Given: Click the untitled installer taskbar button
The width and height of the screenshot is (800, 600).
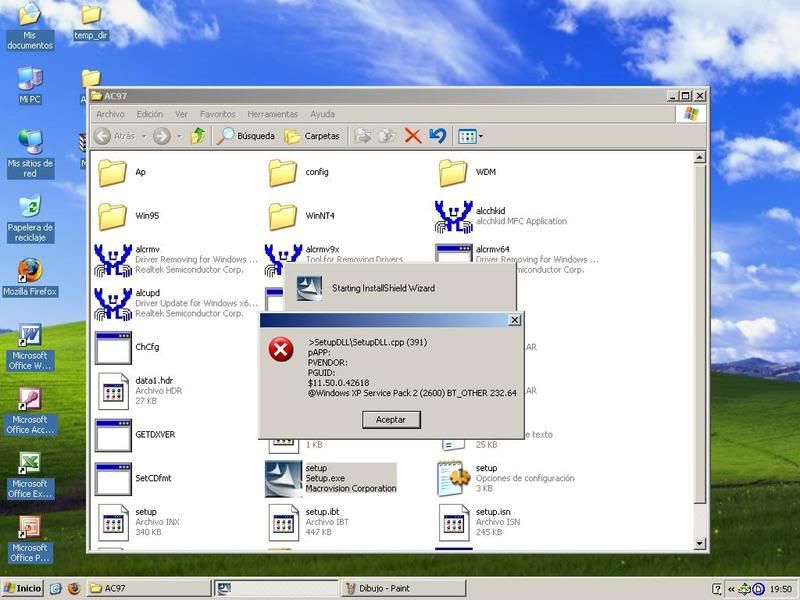Looking at the screenshot, I should click(x=276, y=588).
